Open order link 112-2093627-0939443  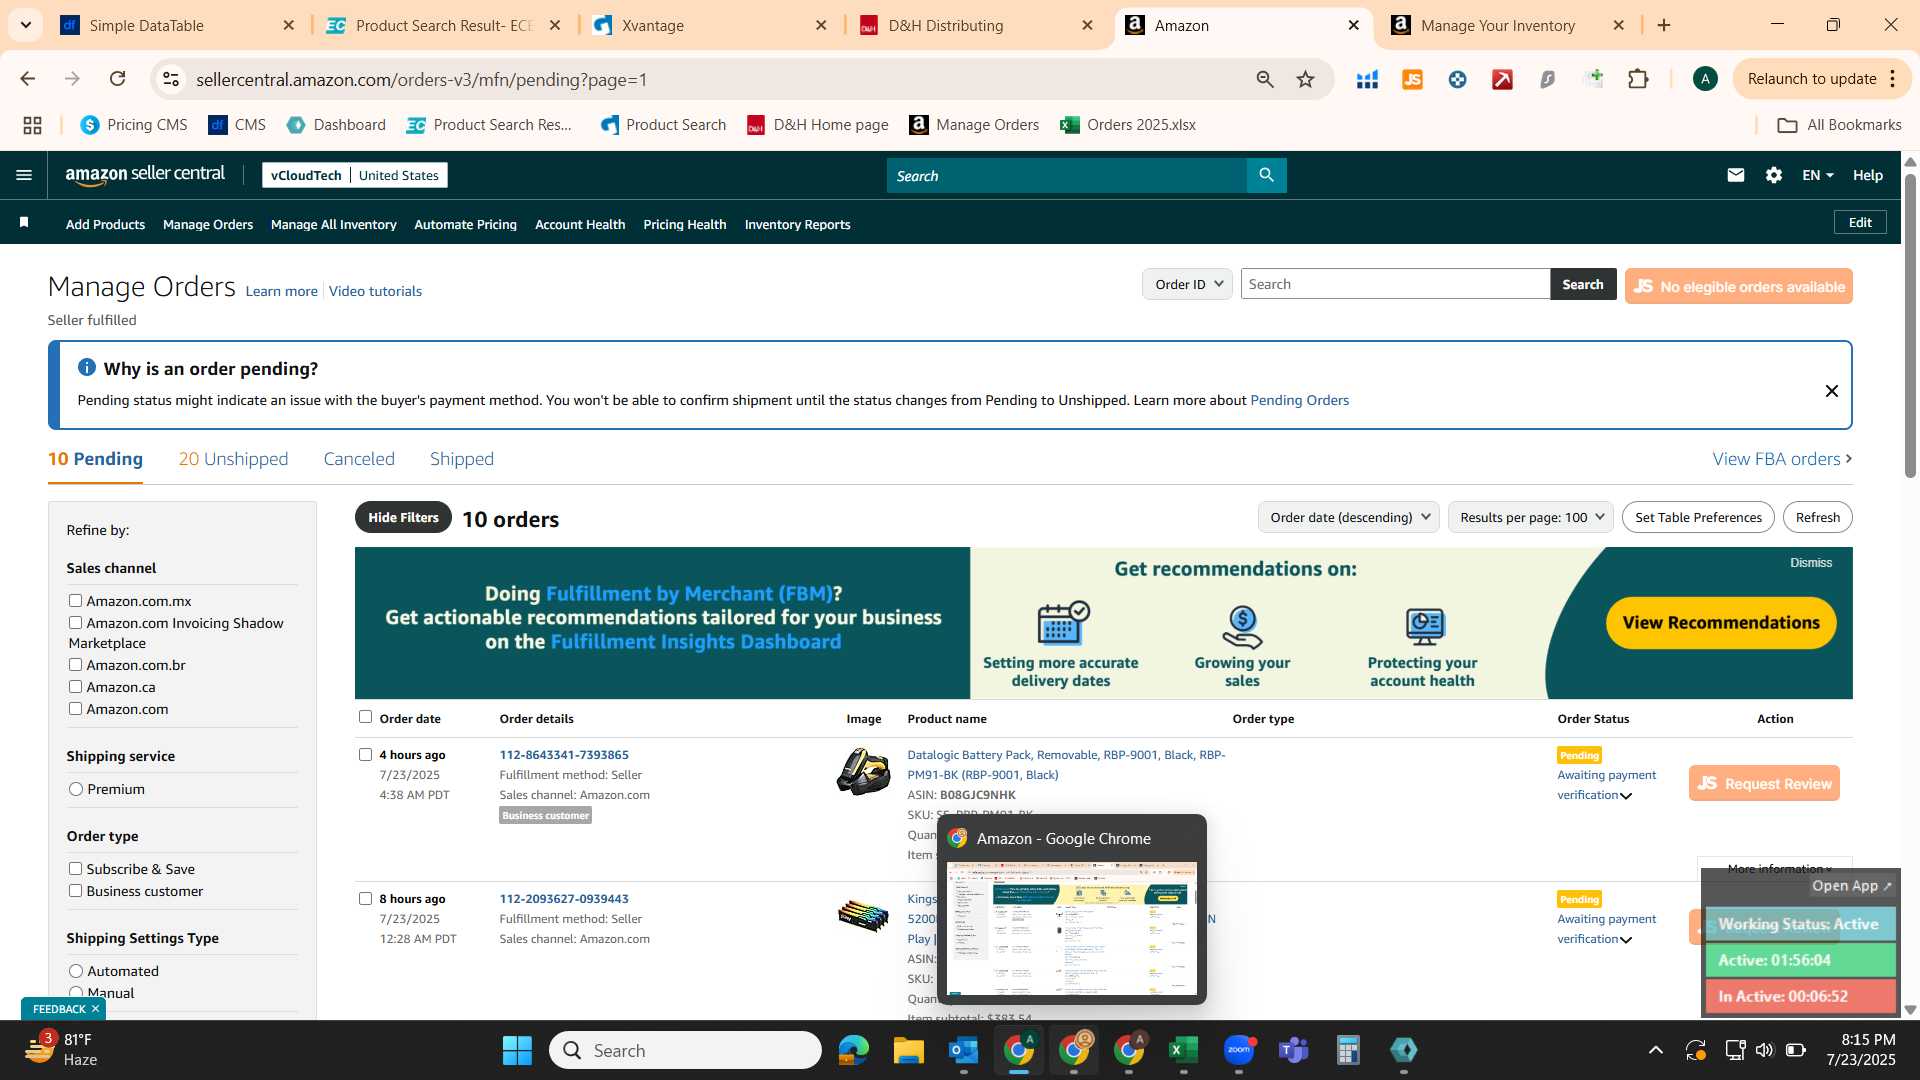pos(564,898)
